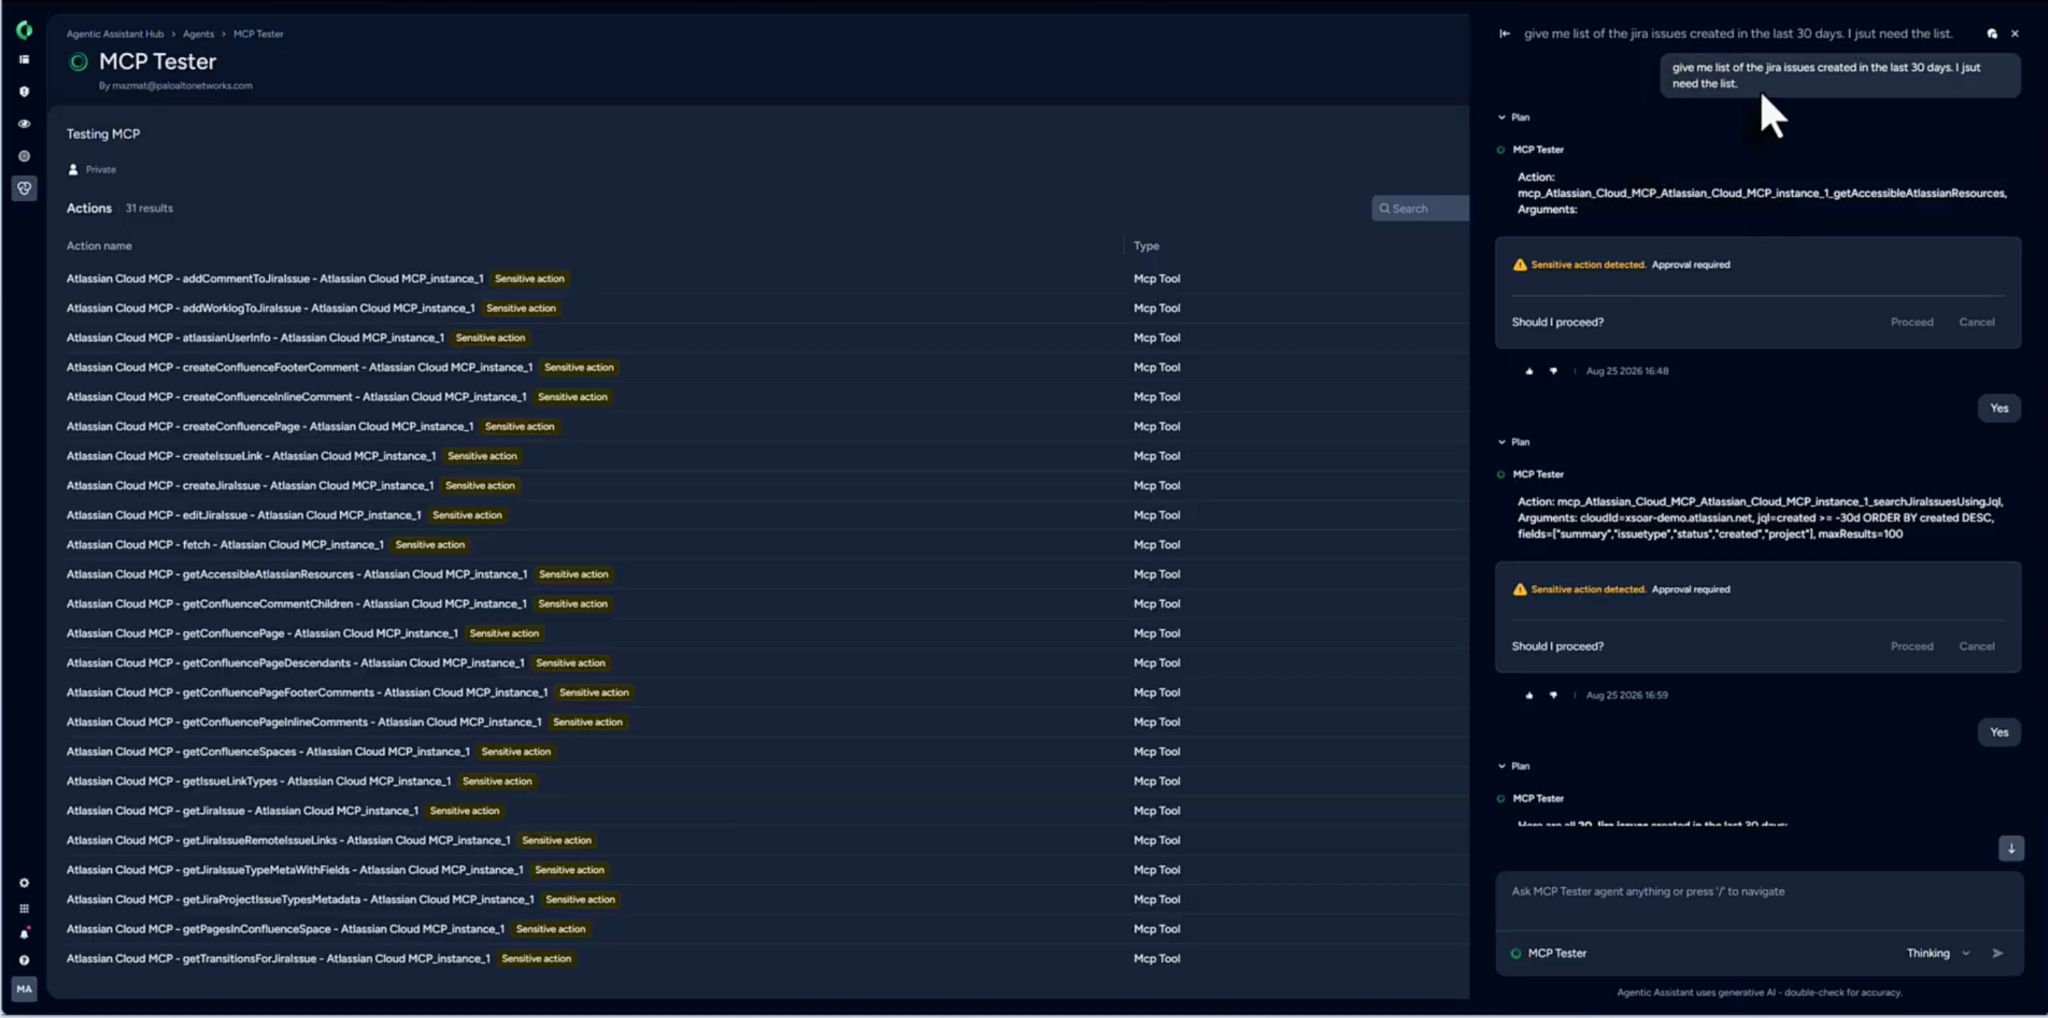Click Cancel in first approval prompt
The image size is (2048, 1018).
(1977, 322)
